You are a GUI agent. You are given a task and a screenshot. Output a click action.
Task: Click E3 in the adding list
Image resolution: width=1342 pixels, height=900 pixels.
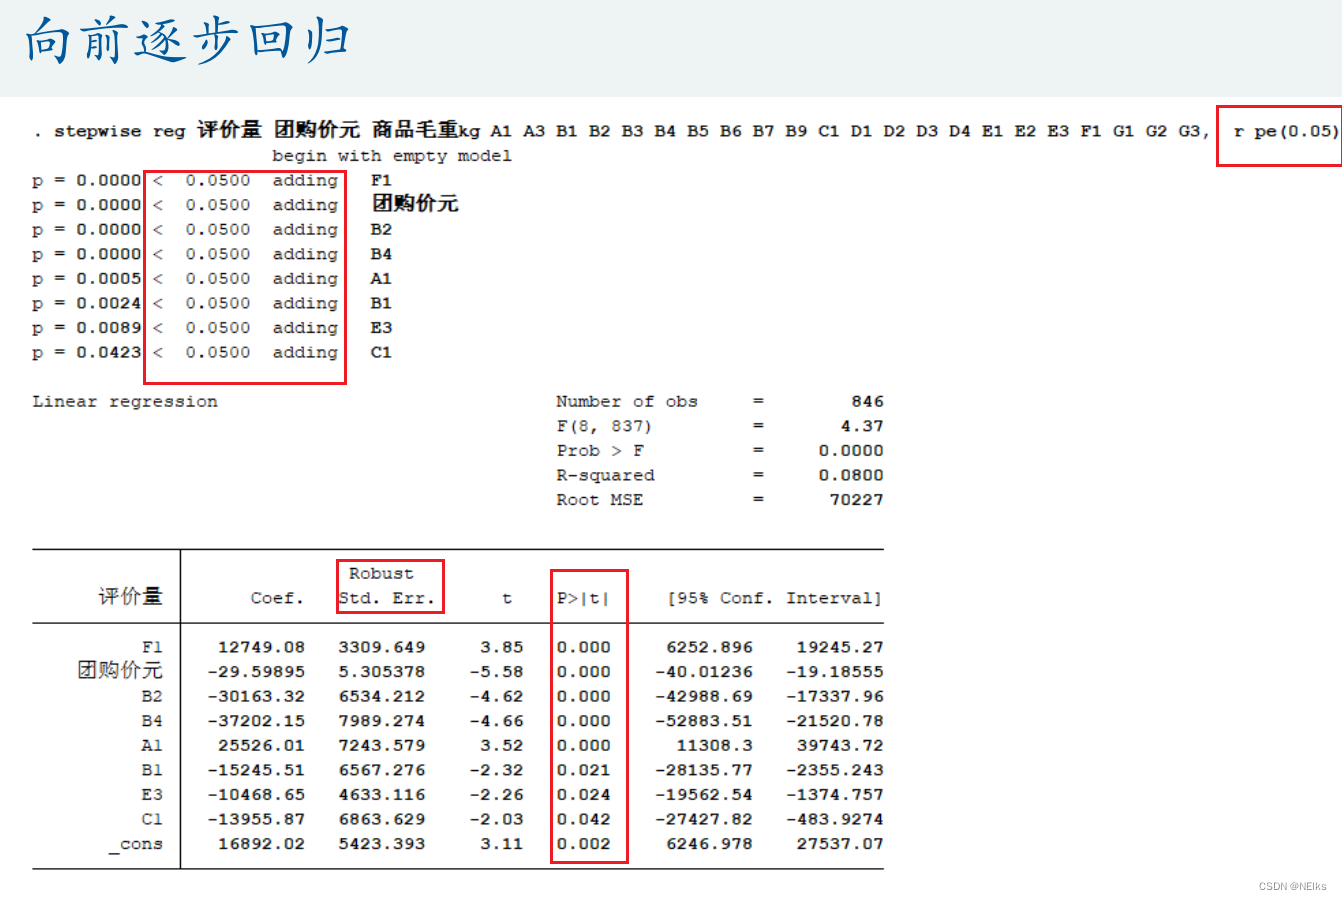click(x=381, y=328)
